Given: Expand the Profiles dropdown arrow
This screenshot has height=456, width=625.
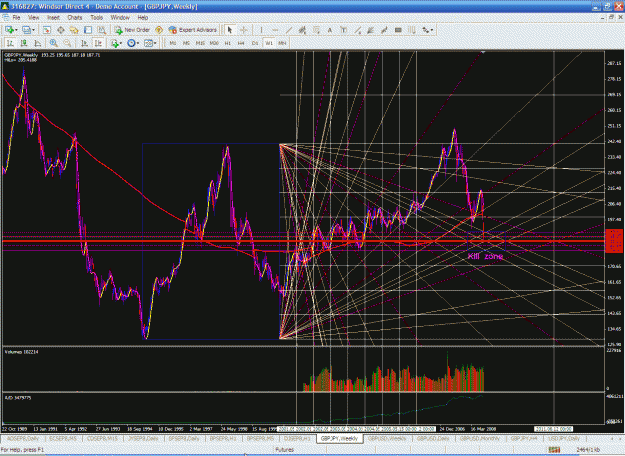Looking at the screenshot, I should pyautogui.click(x=33, y=30).
